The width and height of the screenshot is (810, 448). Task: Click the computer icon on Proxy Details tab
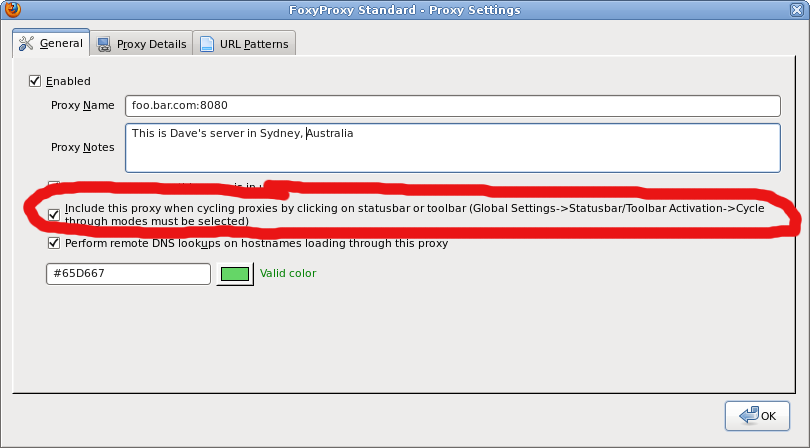point(104,44)
